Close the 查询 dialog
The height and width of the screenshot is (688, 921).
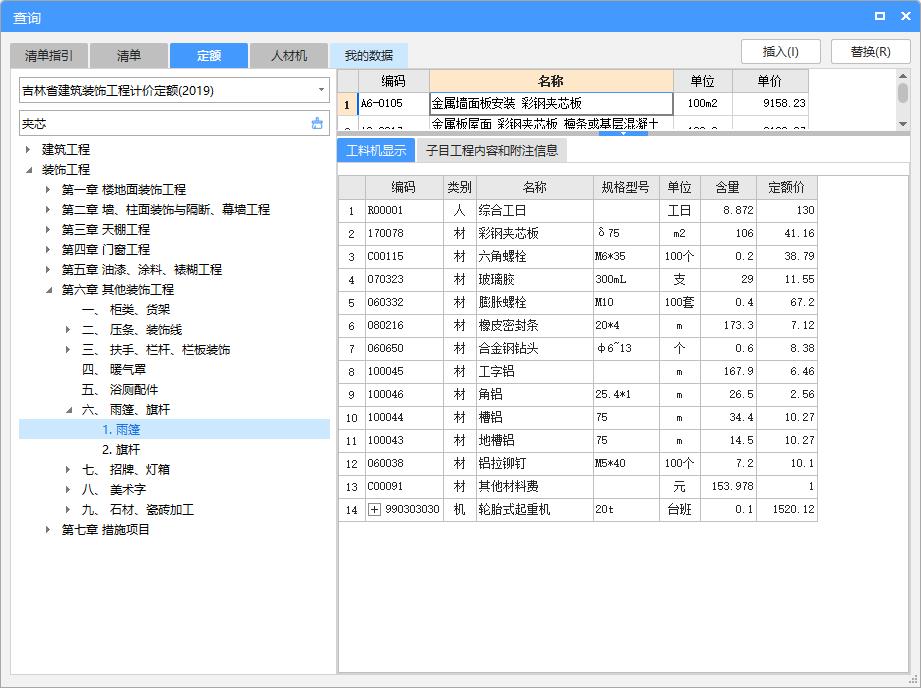point(903,16)
